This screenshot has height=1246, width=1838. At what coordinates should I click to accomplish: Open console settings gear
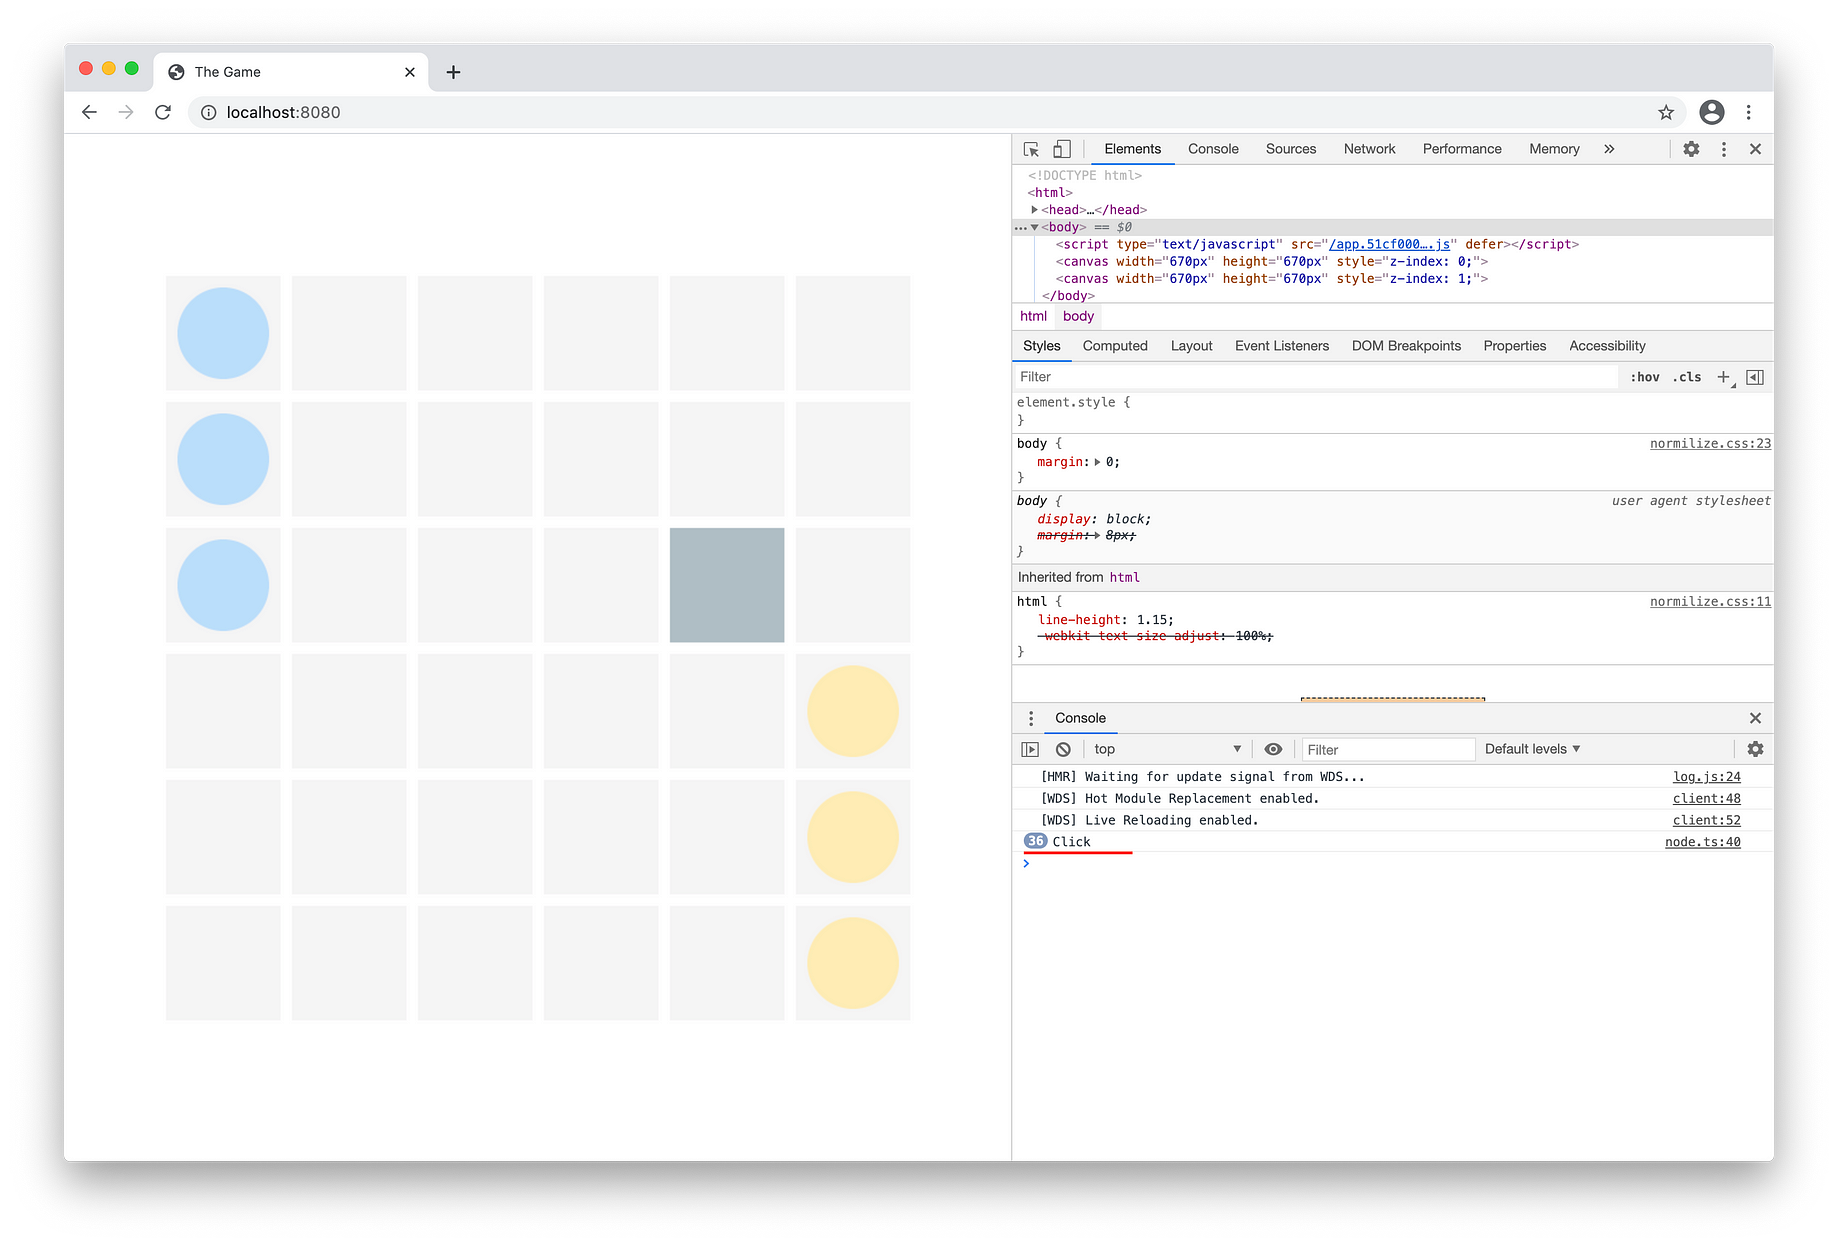(x=1755, y=749)
